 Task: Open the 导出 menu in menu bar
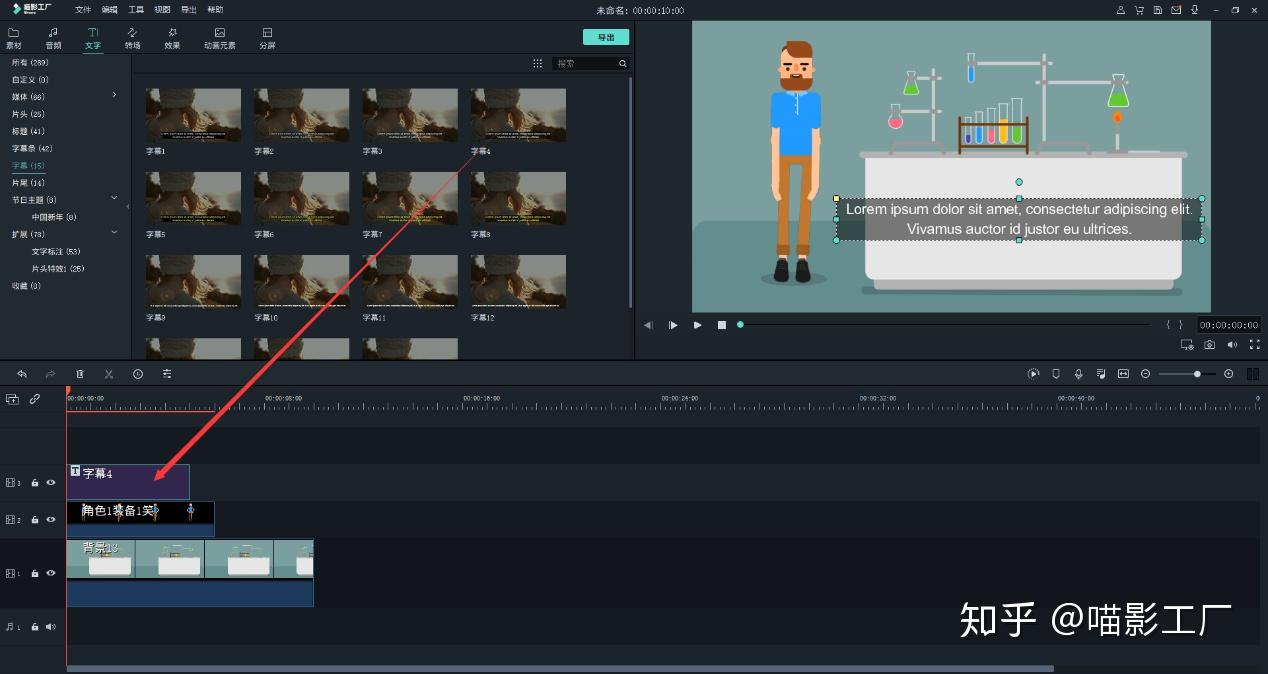point(189,9)
